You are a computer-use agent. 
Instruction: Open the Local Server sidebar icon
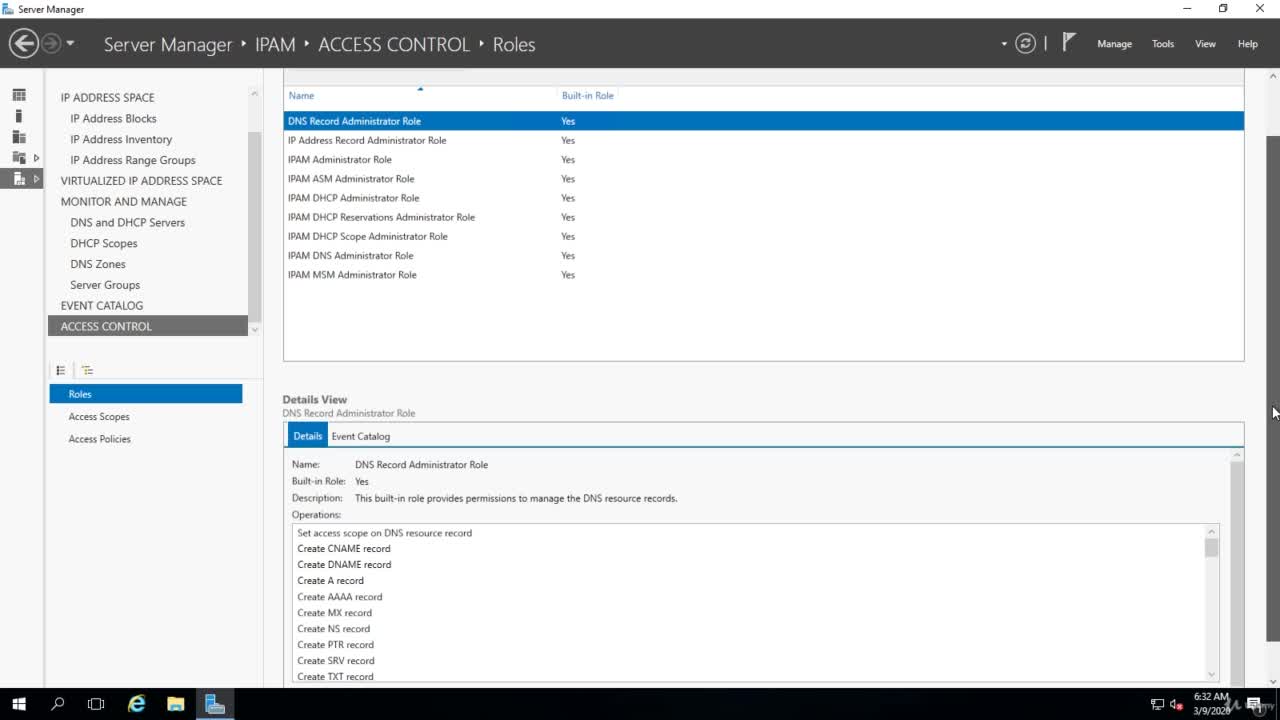click(19, 116)
